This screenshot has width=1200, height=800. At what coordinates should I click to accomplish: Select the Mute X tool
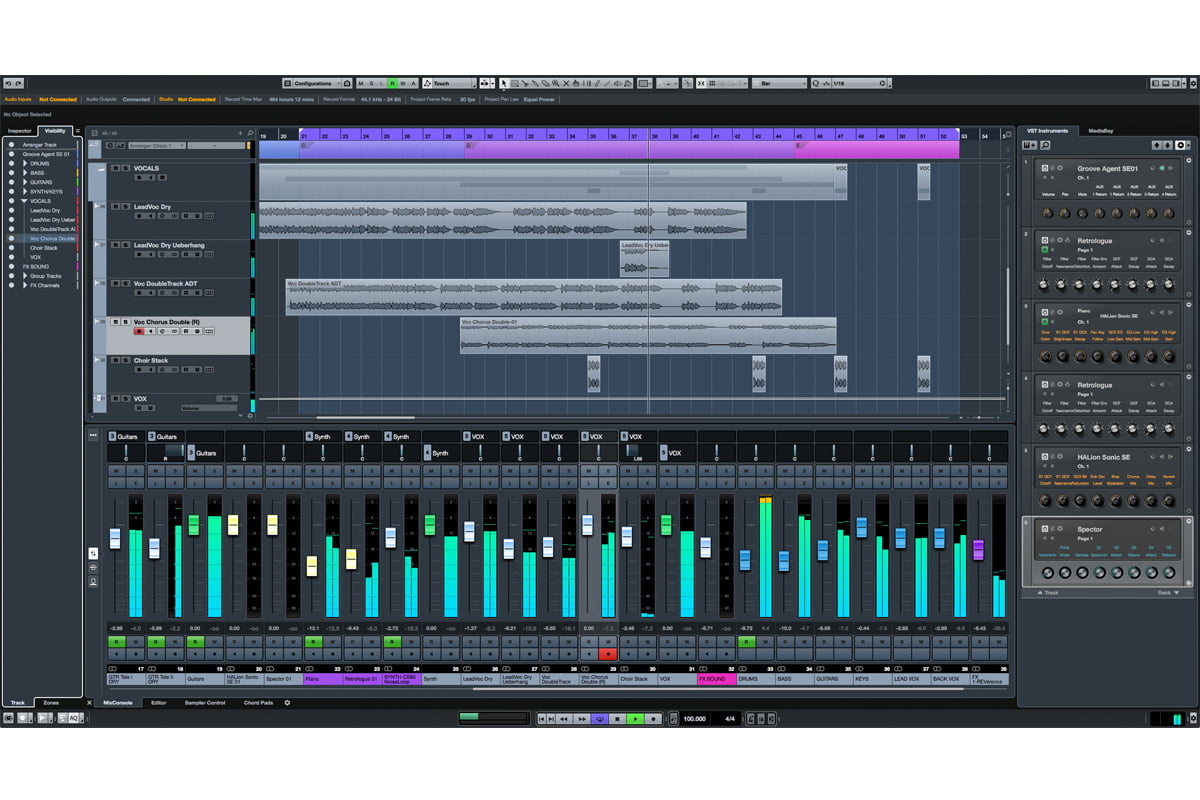click(566, 83)
